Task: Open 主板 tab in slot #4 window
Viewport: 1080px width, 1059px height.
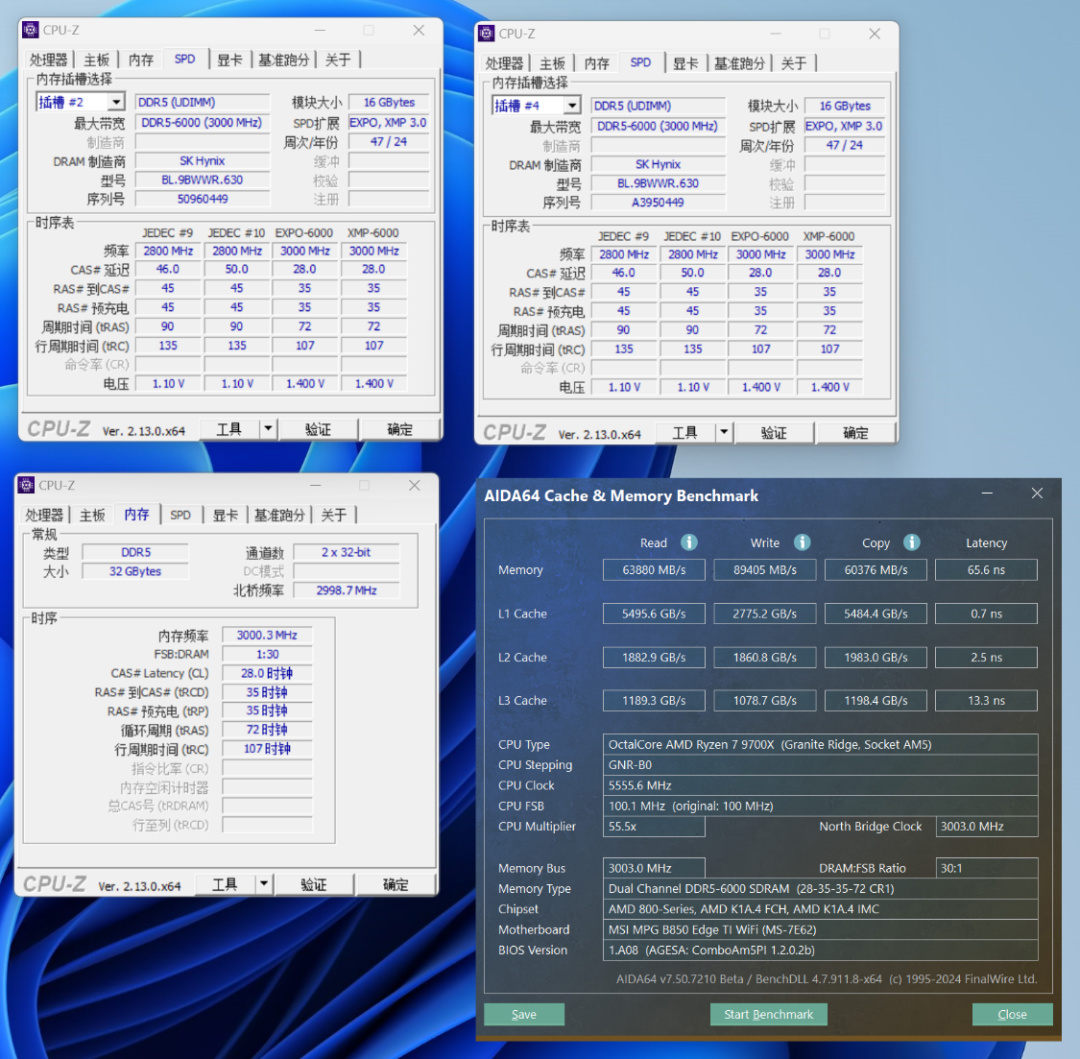Action: point(552,63)
